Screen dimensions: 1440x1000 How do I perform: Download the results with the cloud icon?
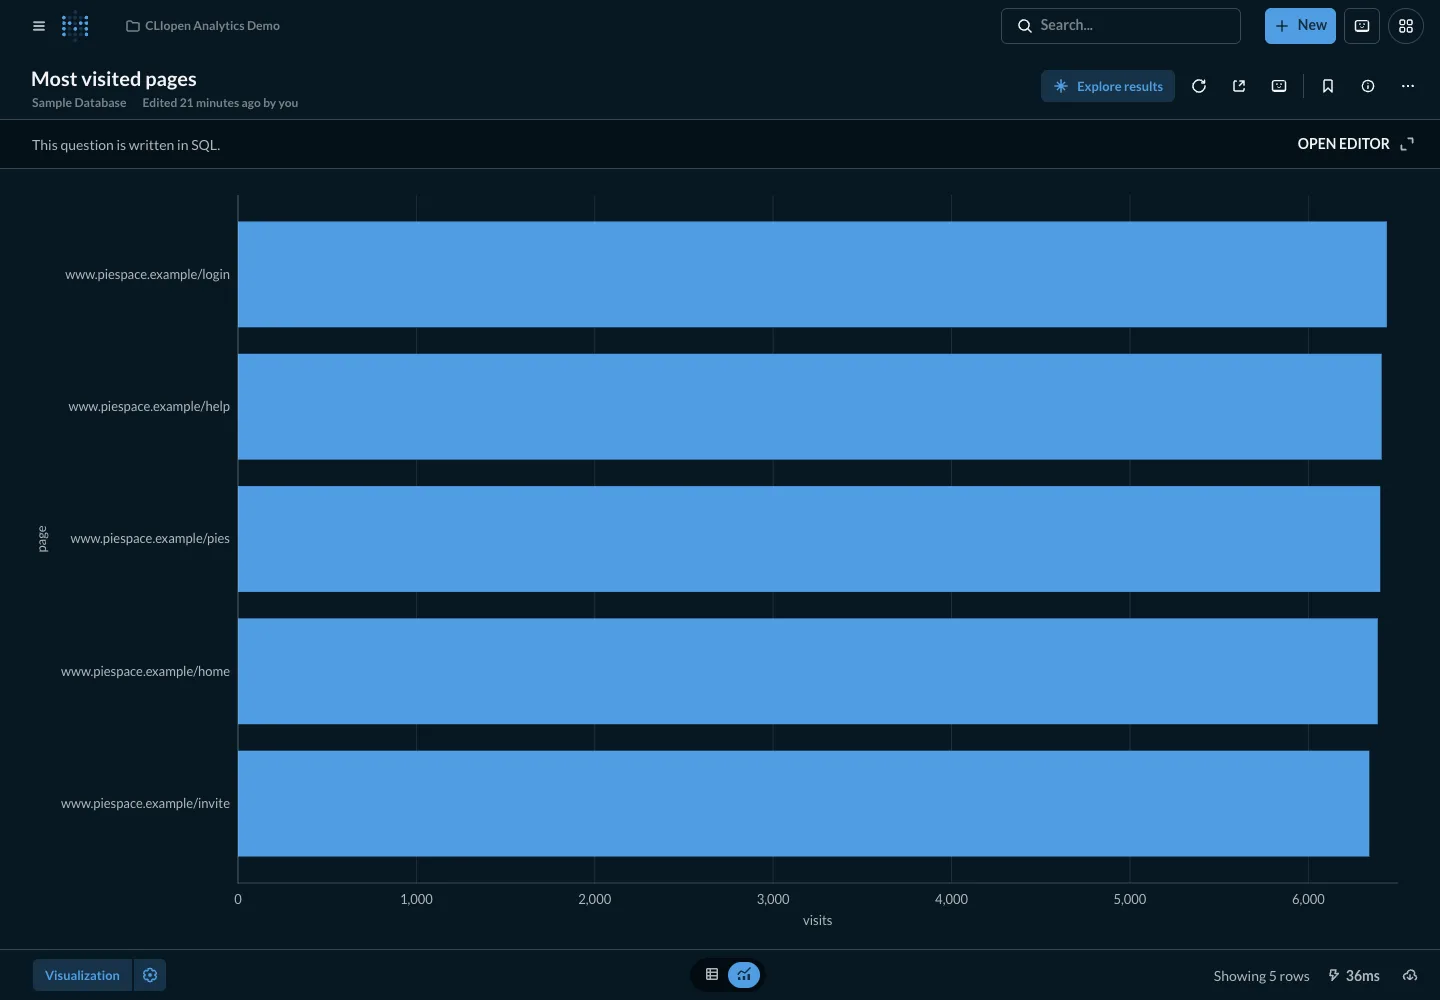(1410, 976)
